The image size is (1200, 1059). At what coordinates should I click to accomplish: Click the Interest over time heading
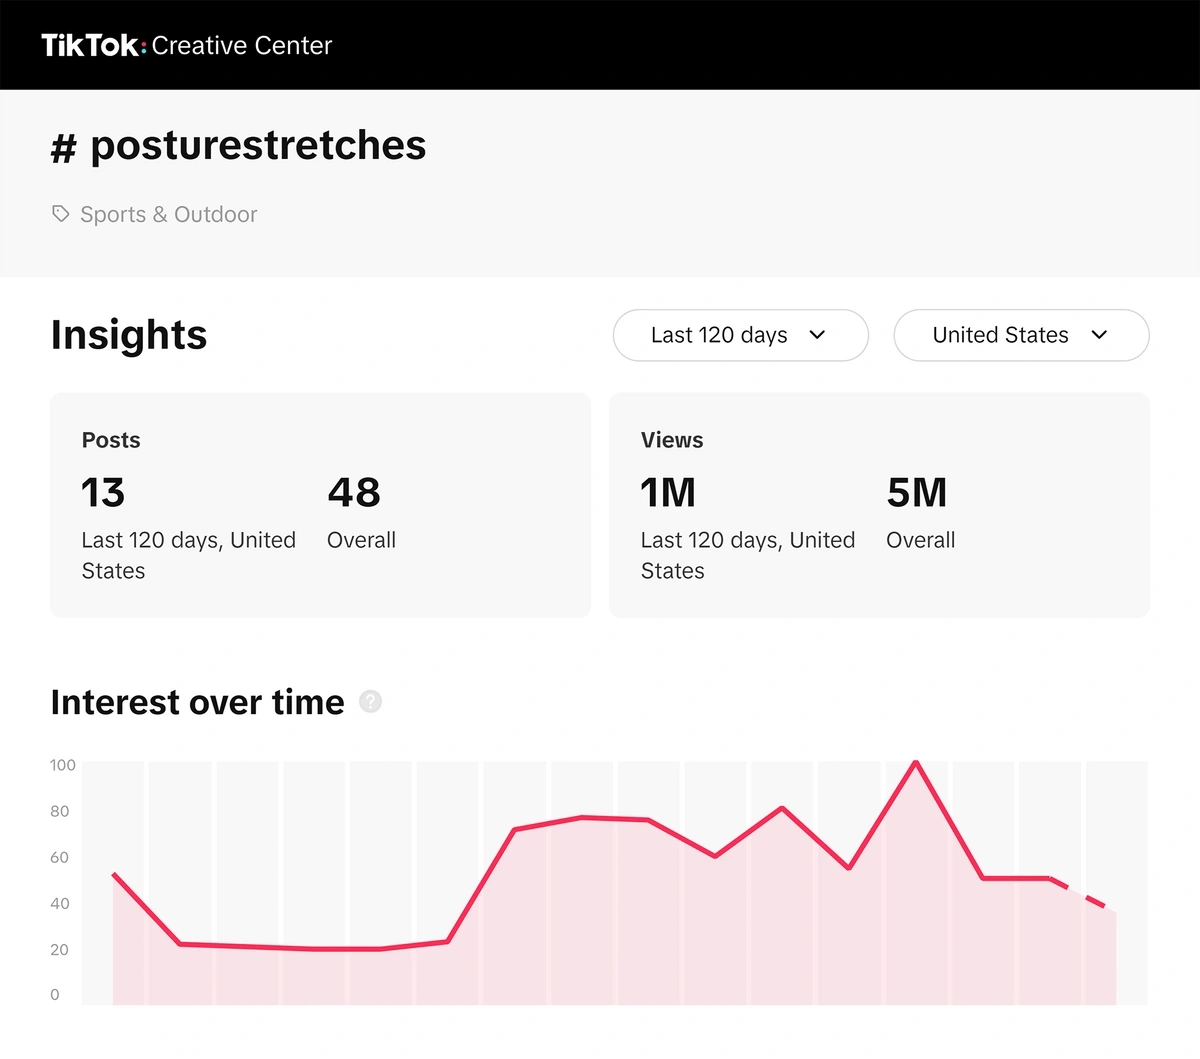click(198, 702)
